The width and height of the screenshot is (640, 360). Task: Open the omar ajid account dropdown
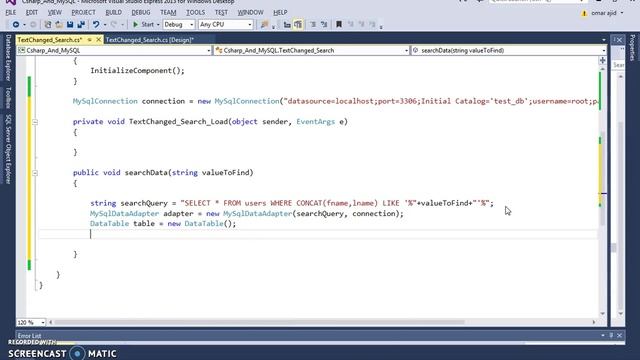tap(607, 13)
